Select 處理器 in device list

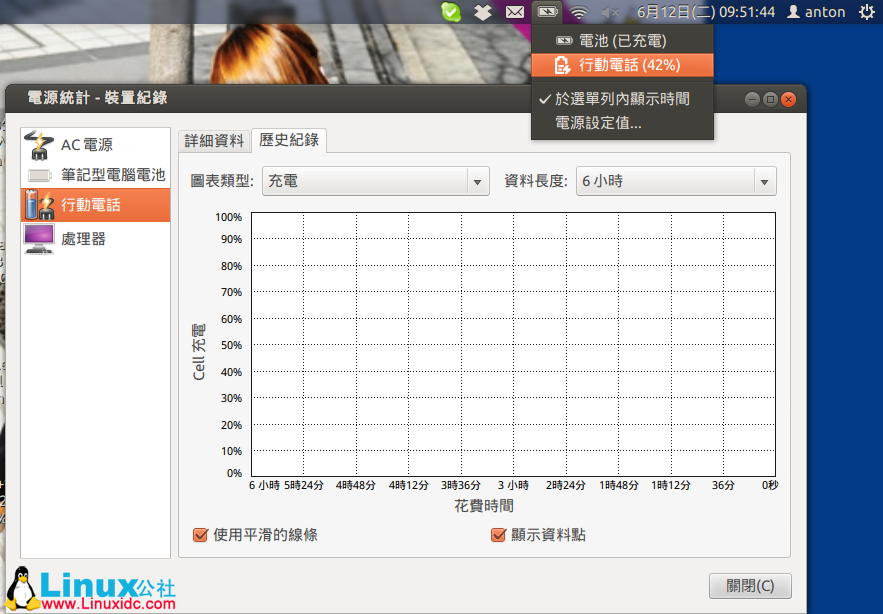pyautogui.click(x=96, y=239)
